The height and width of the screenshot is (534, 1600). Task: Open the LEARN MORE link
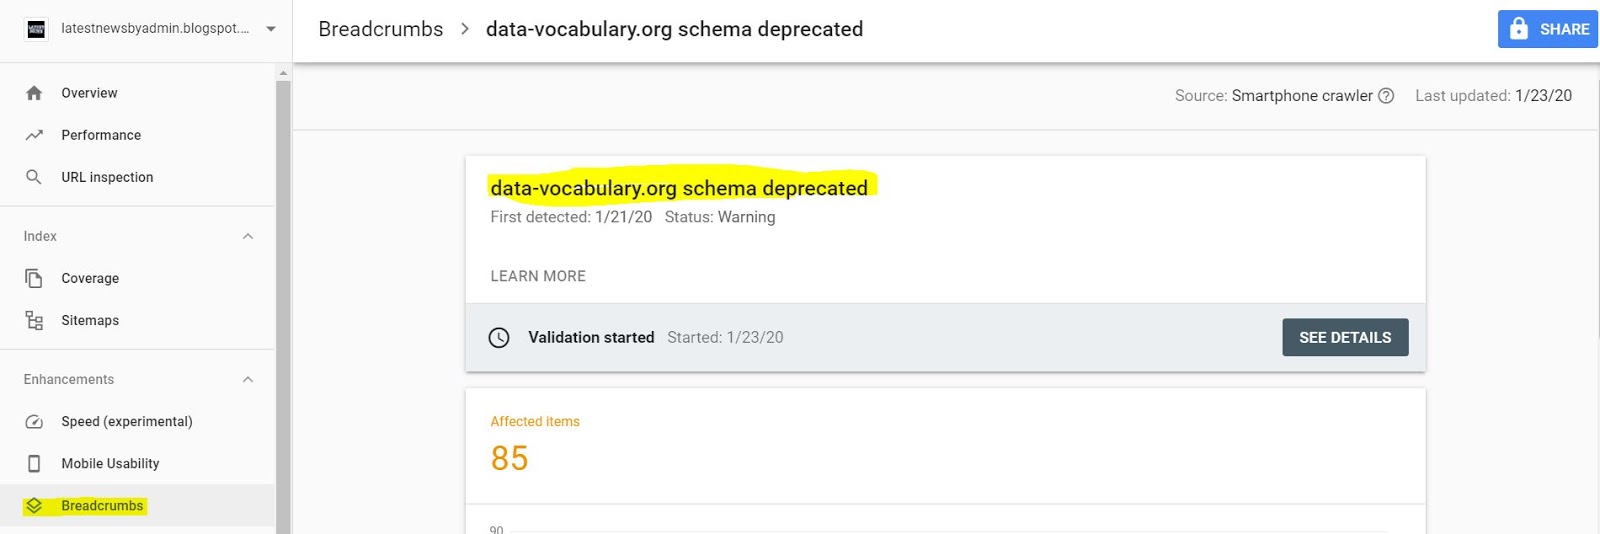[x=538, y=276]
